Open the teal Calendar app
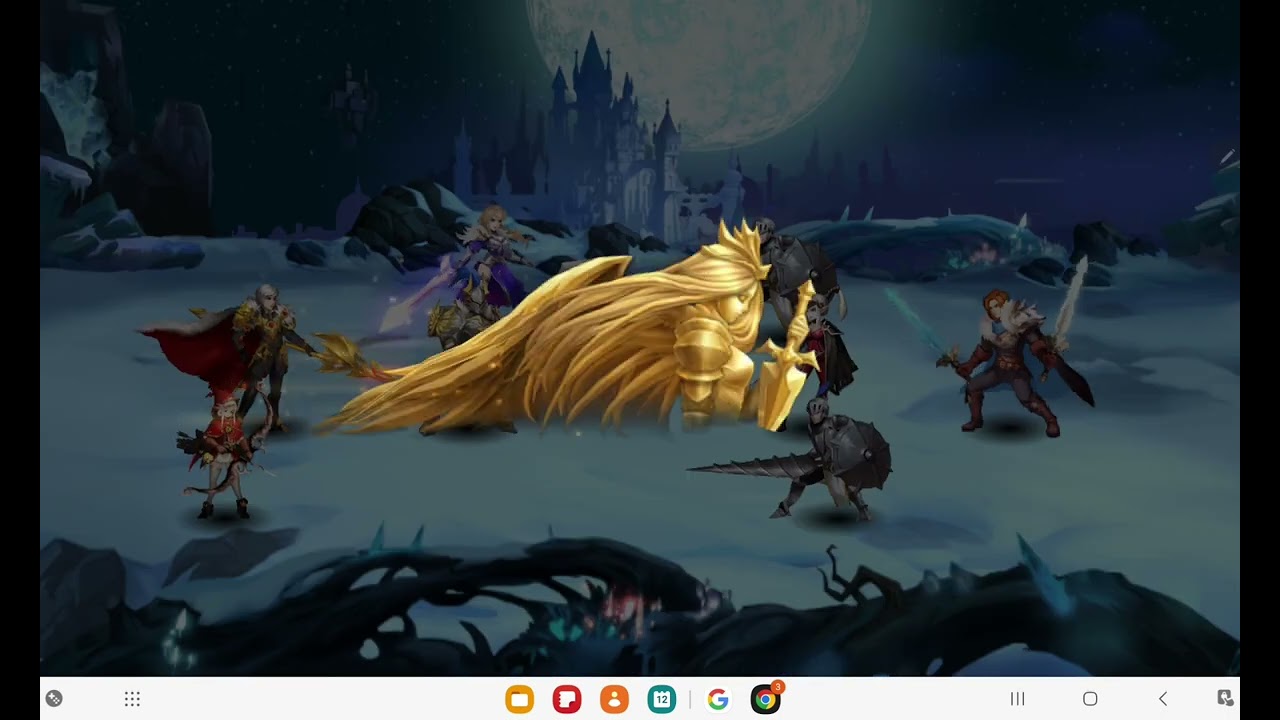This screenshot has height=720, width=1280. click(x=662, y=699)
